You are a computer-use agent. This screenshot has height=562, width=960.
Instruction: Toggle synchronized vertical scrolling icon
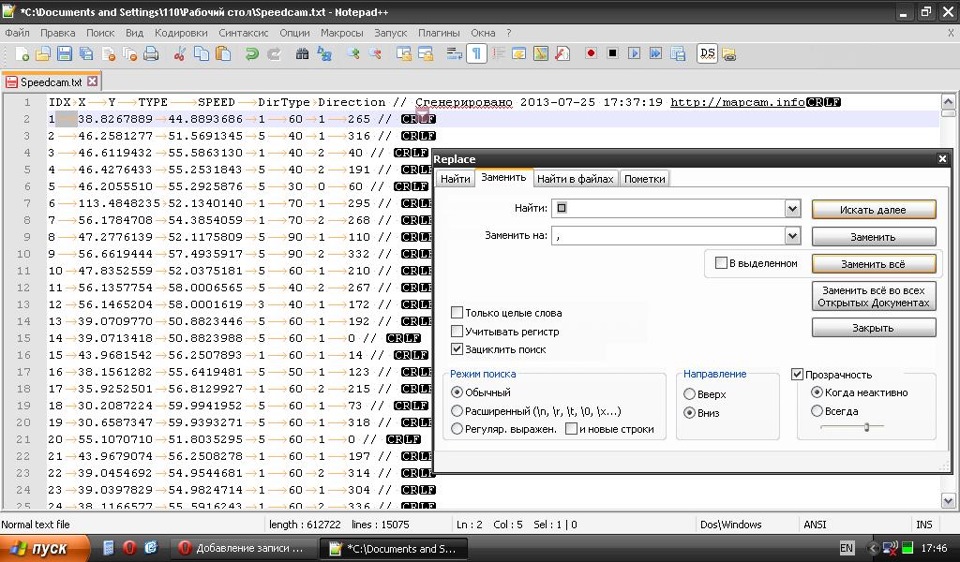point(403,54)
